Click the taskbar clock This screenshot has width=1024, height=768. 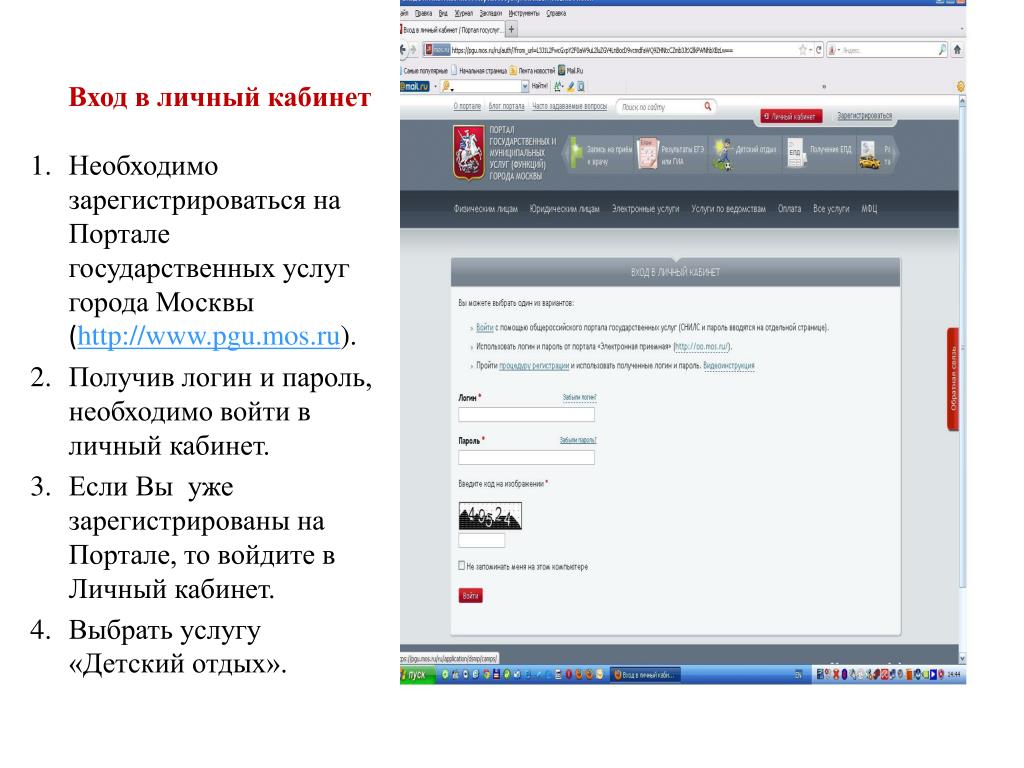(954, 675)
